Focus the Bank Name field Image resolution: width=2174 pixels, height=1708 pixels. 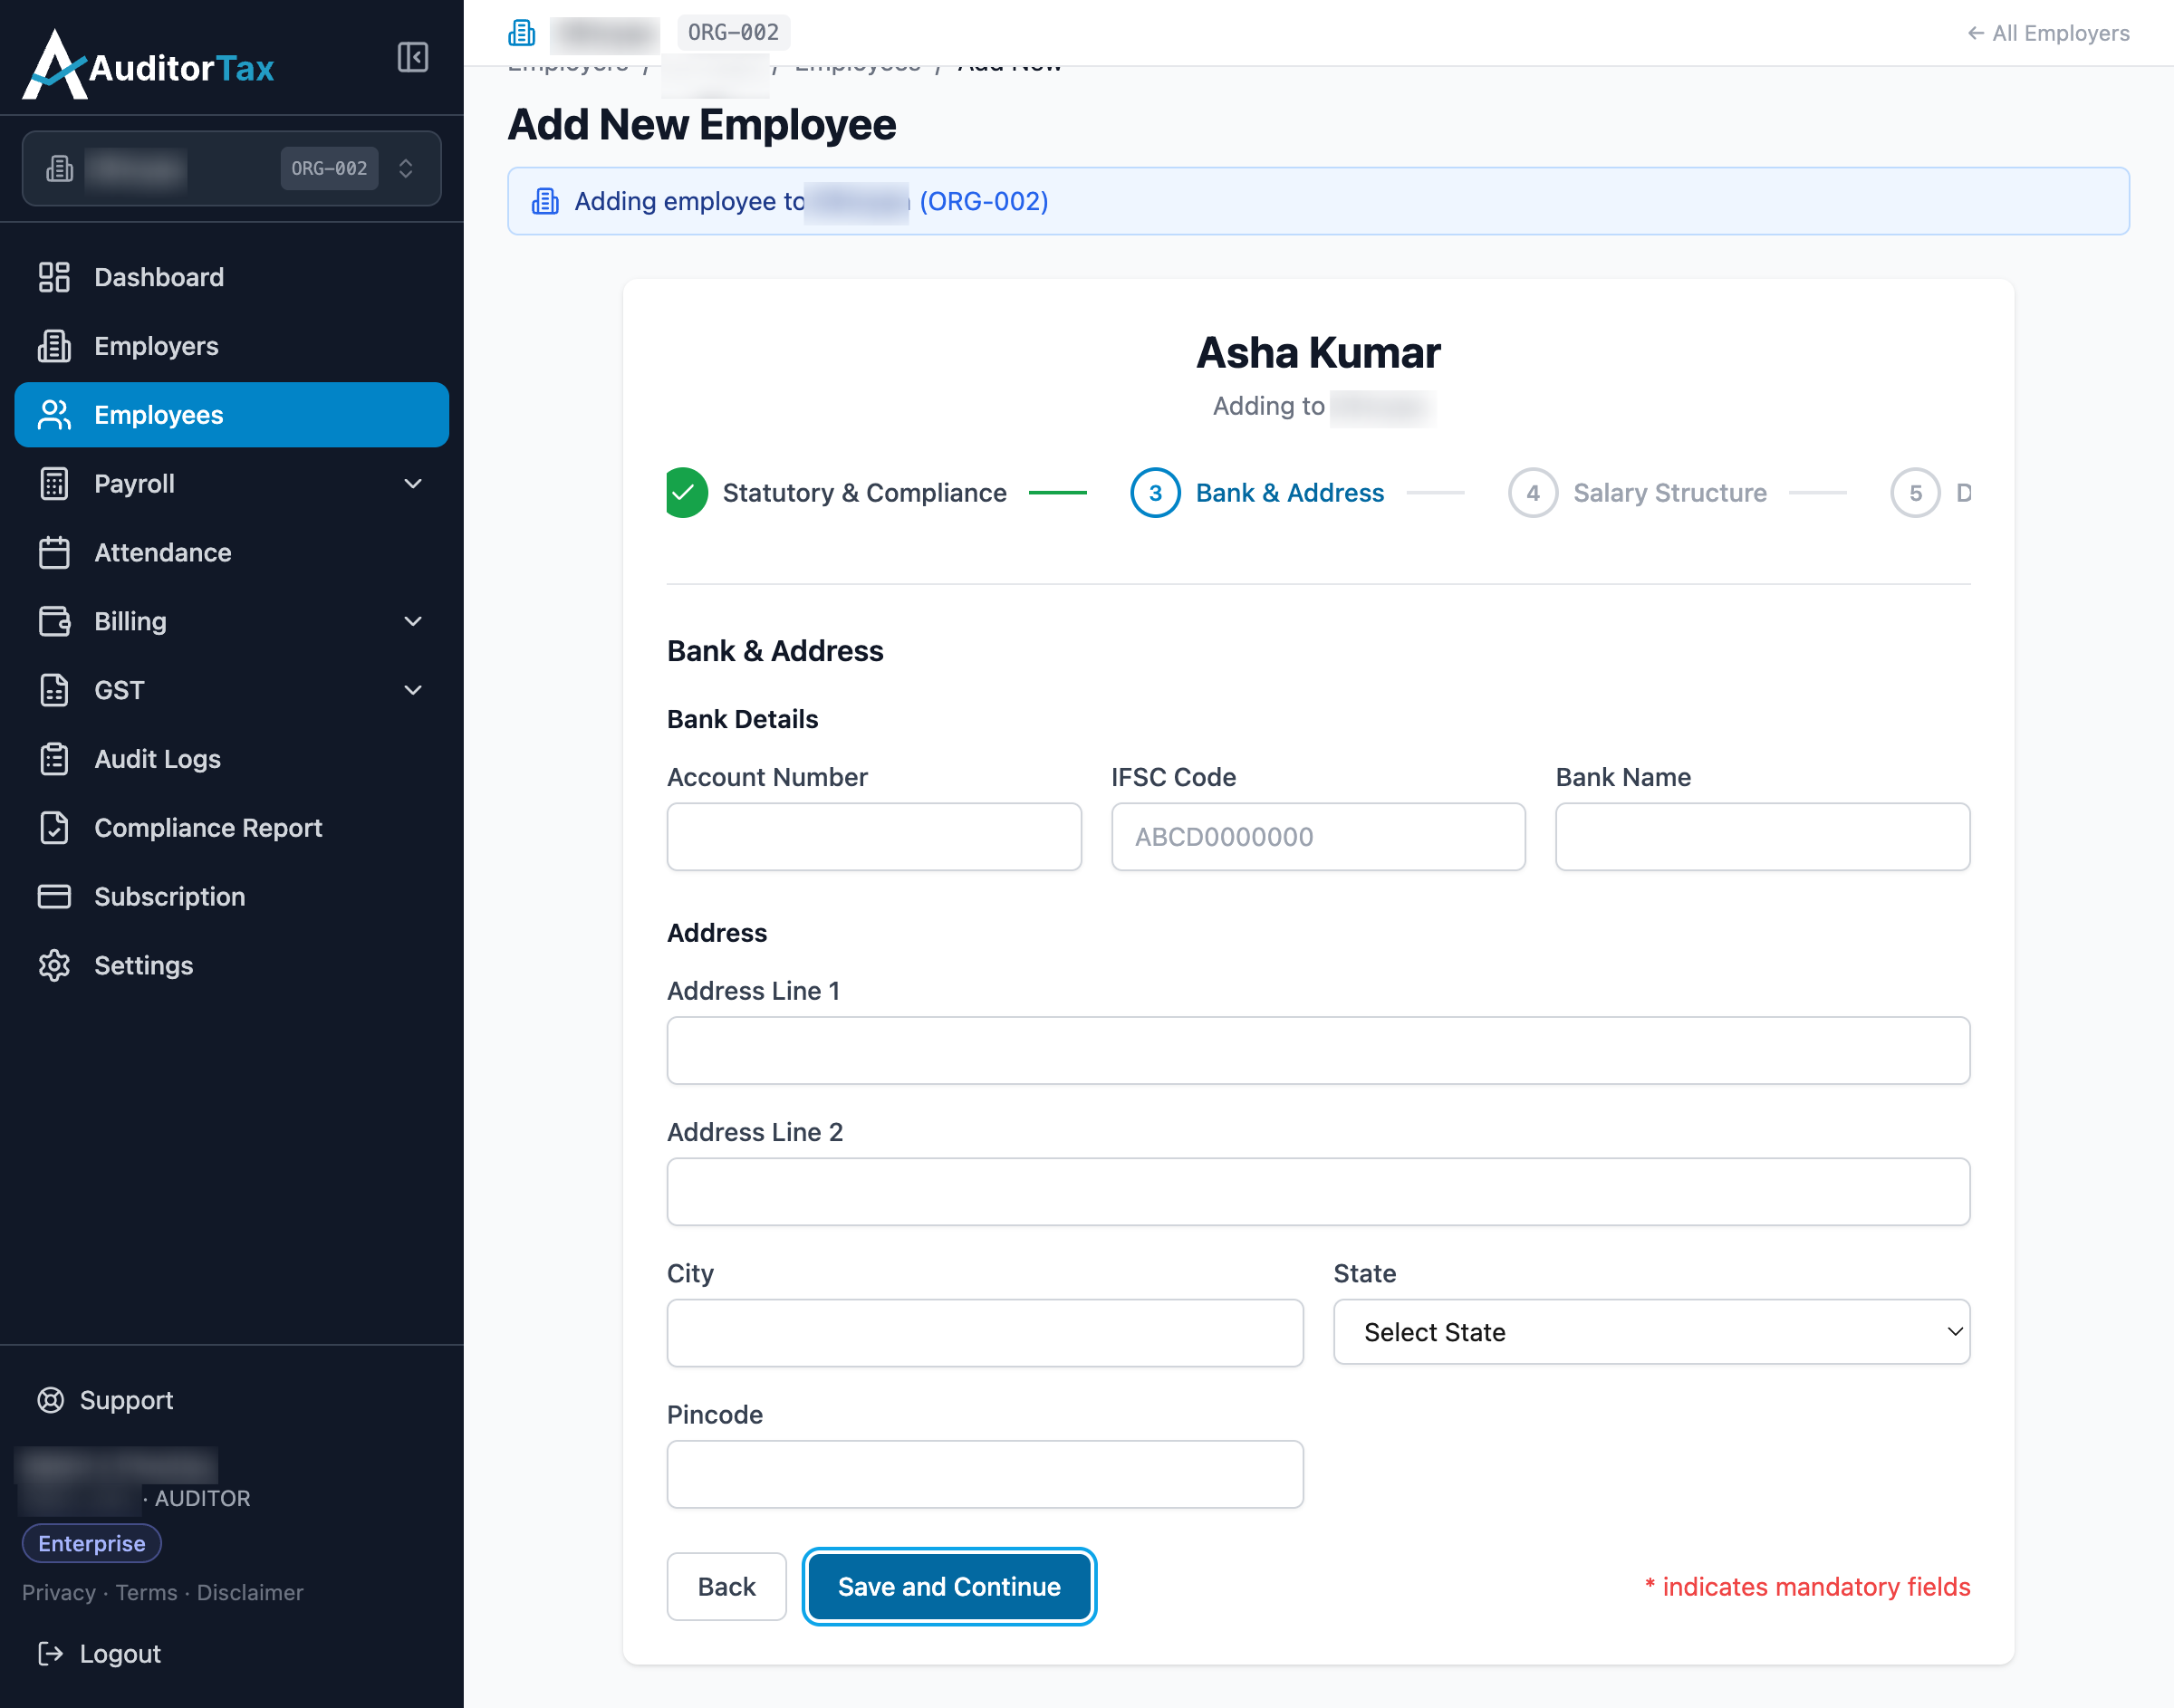click(x=1762, y=837)
